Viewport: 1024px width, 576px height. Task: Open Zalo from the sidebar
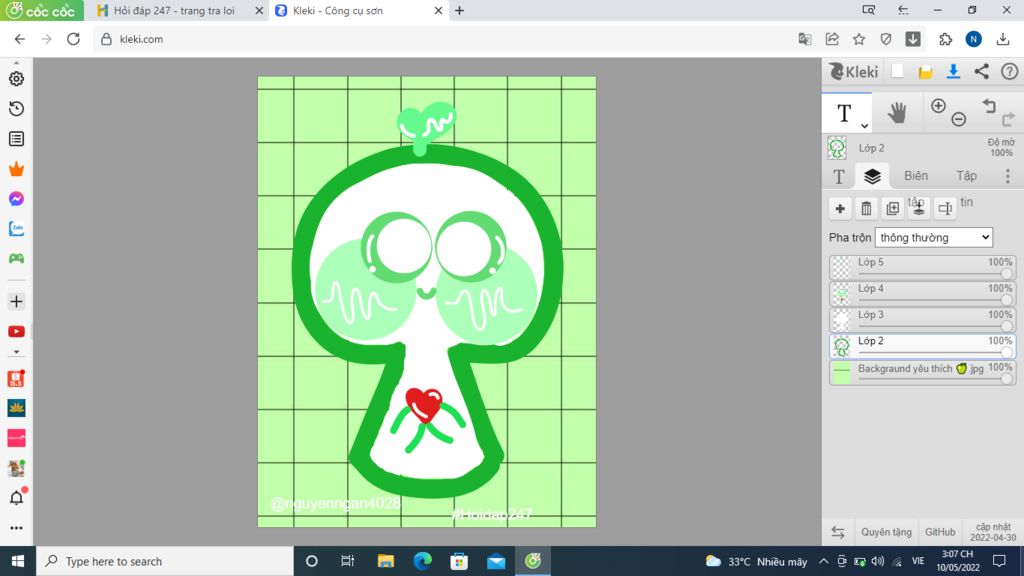(x=16, y=229)
